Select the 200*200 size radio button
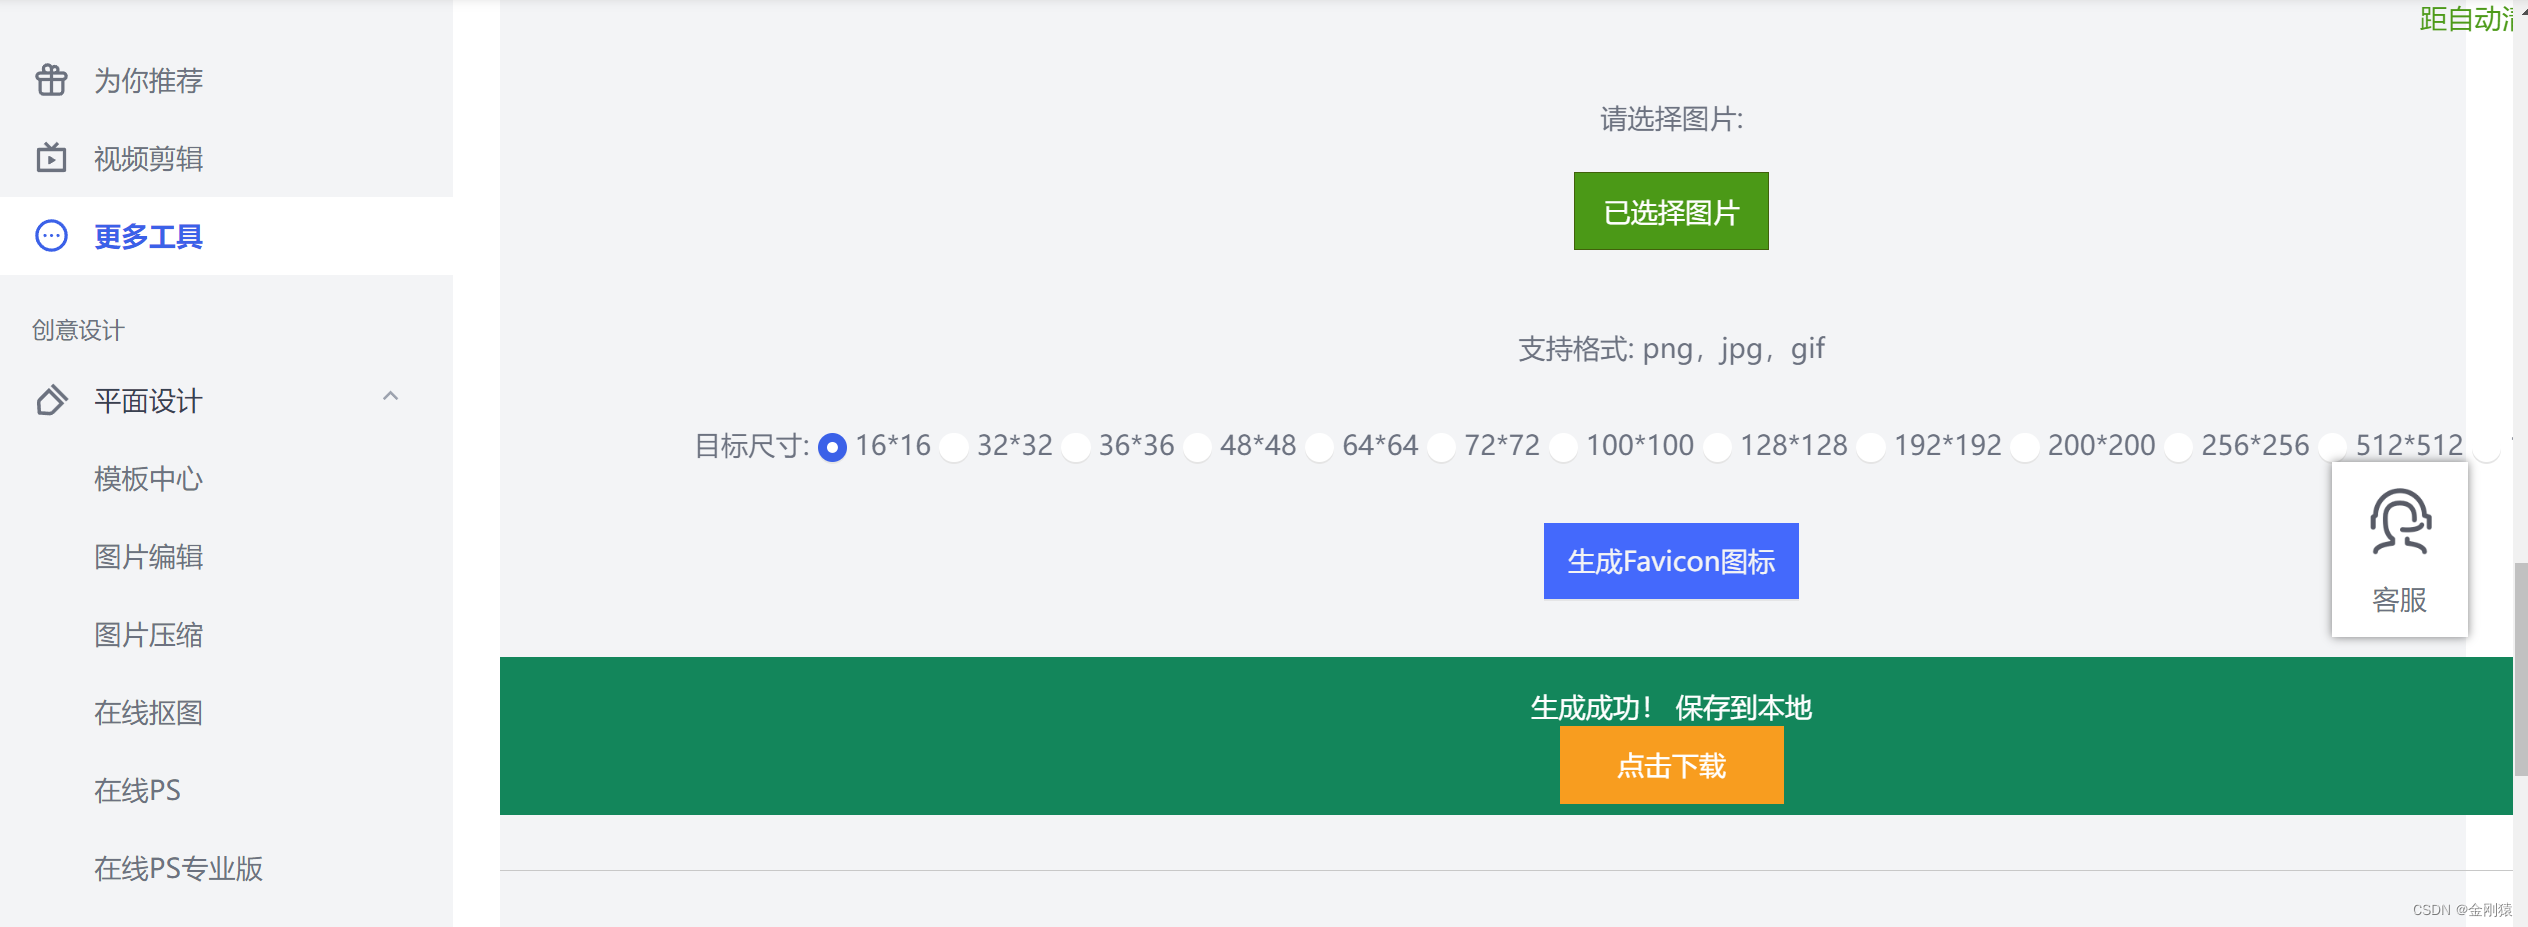This screenshot has width=2528, height=927. tap(2025, 447)
